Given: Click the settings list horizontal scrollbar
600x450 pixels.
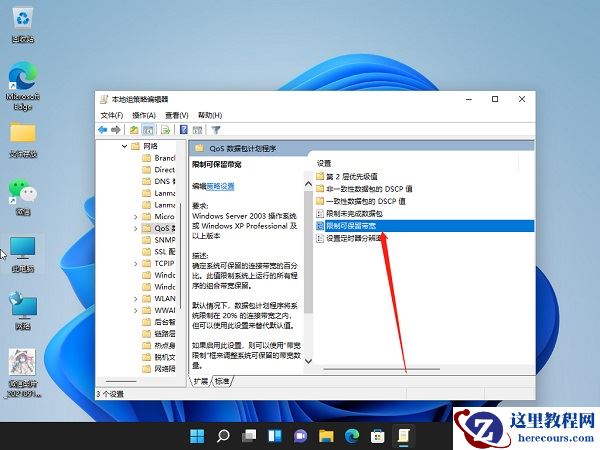Looking at the screenshot, I should pos(382,369).
